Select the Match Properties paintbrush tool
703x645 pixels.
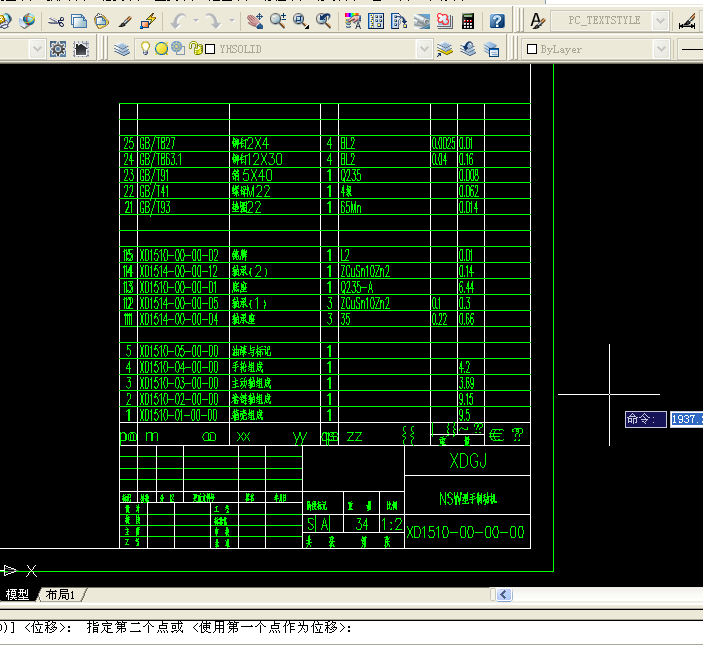125,21
